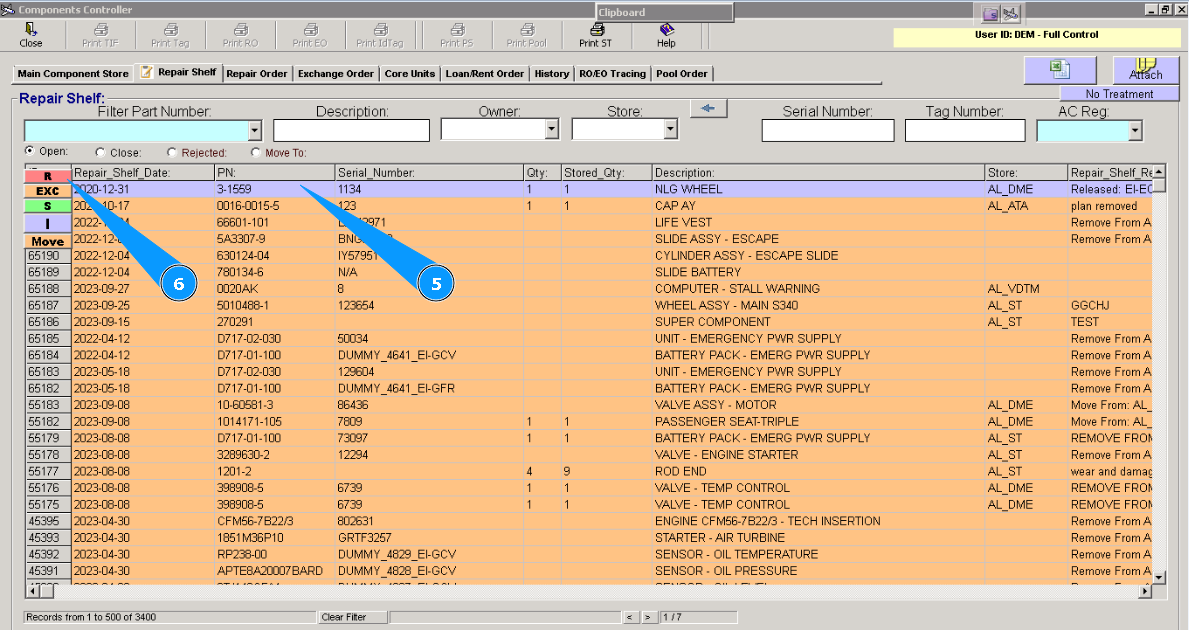Open the Store dropdown

(x=670, y=130)
